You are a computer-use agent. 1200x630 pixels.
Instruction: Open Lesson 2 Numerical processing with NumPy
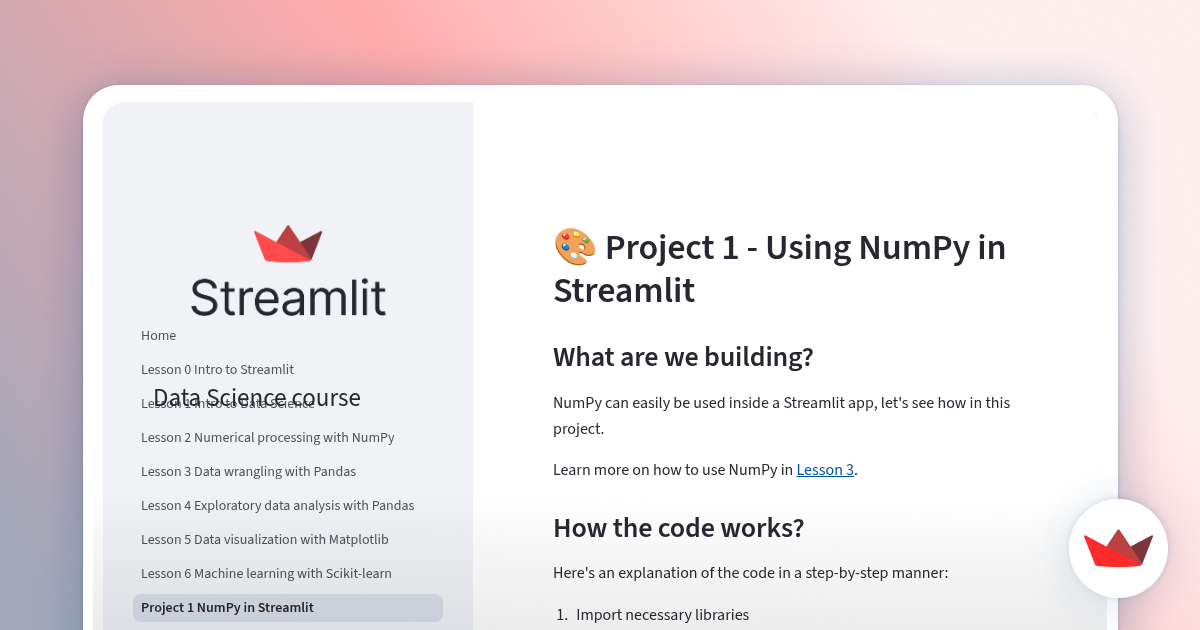(x=267, y=437)
